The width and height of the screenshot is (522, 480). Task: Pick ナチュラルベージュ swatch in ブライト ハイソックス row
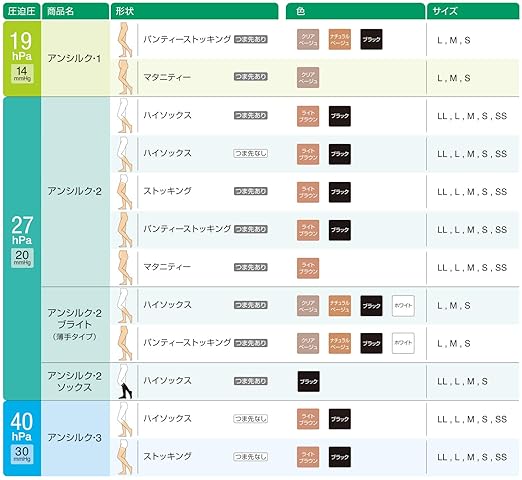click(x=340, y=306)
